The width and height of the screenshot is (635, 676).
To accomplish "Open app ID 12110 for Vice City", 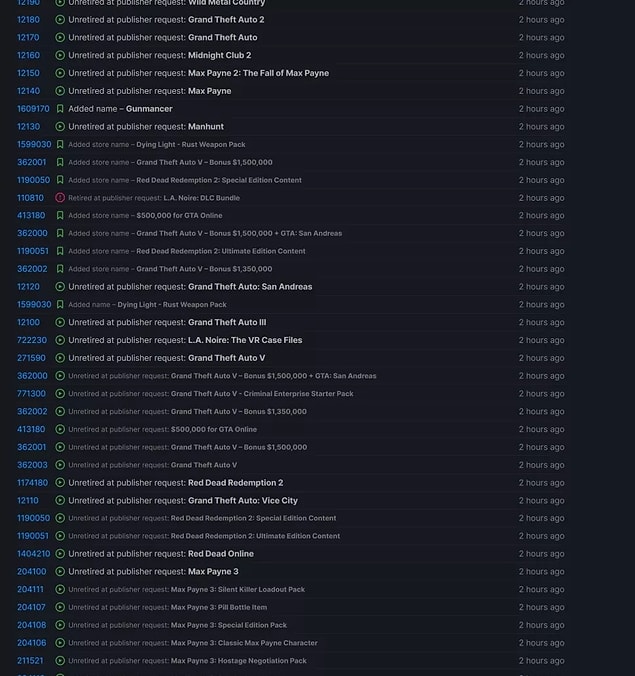I will click(28, 501).
